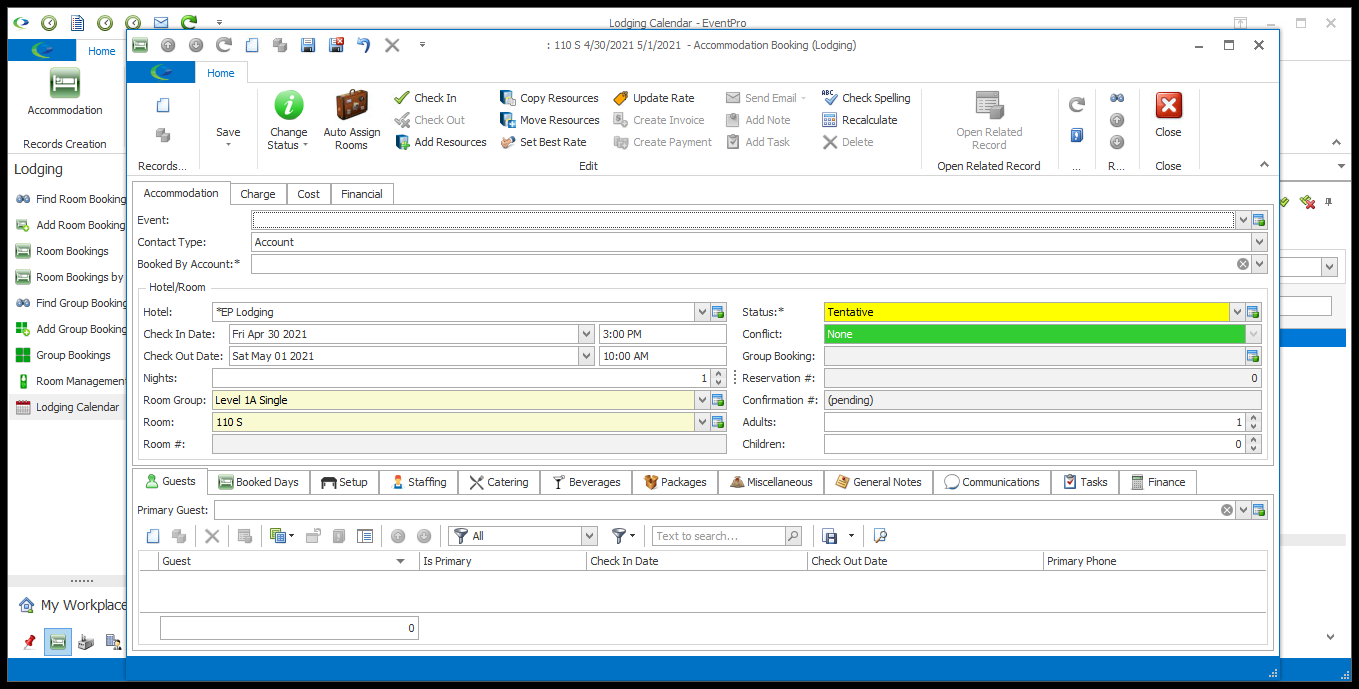This screenshot has height=689, width=1359.
Task: Open the Hotel lookup icon beside EP Lodging
Action: (x=718, y=312)
